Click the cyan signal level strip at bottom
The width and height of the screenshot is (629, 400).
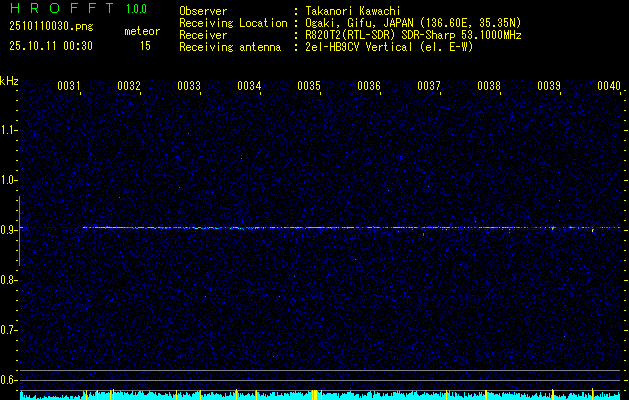click(x=320, y=396)
